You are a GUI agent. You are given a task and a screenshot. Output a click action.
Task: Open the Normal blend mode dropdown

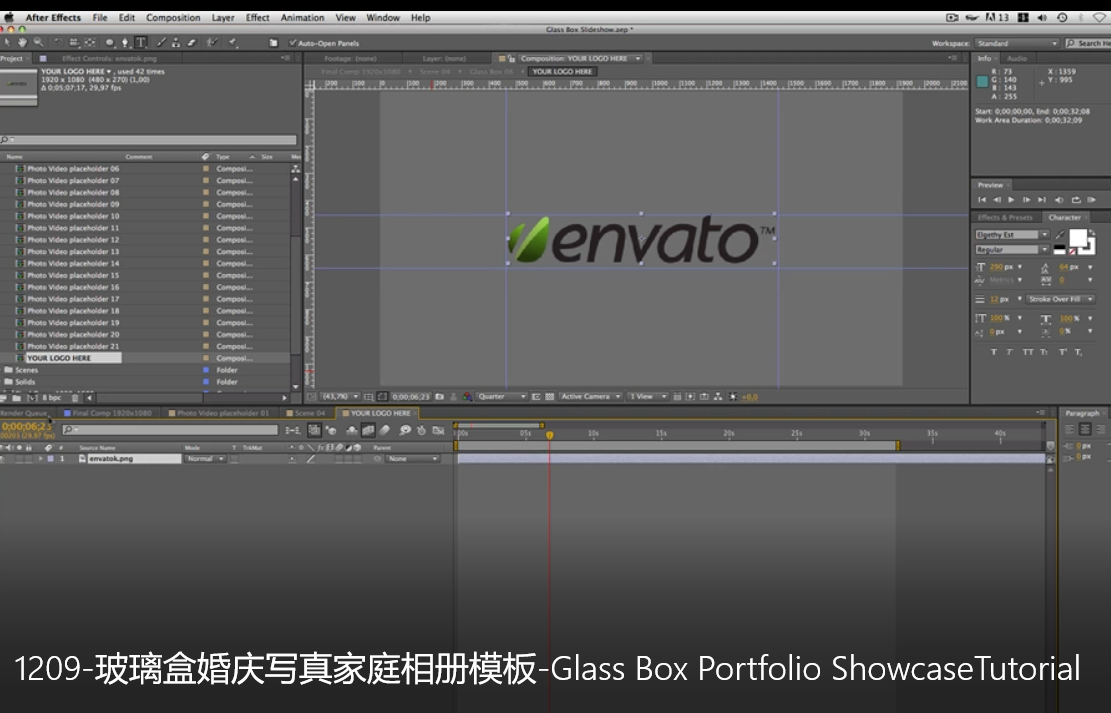205,459
